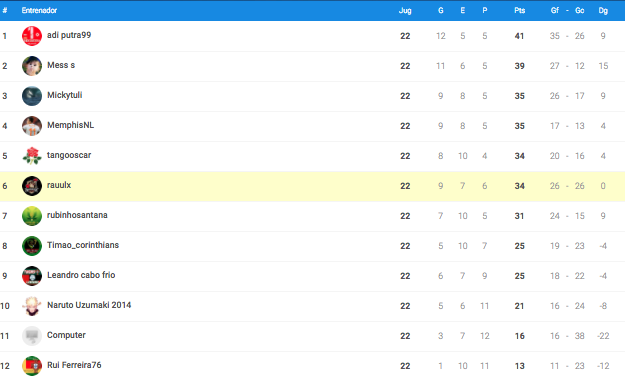Click MemphisNL's orange jersey avatar
The width and height of the screenshot is (625, 381).
pyautogui.click(x=32, y=126)
